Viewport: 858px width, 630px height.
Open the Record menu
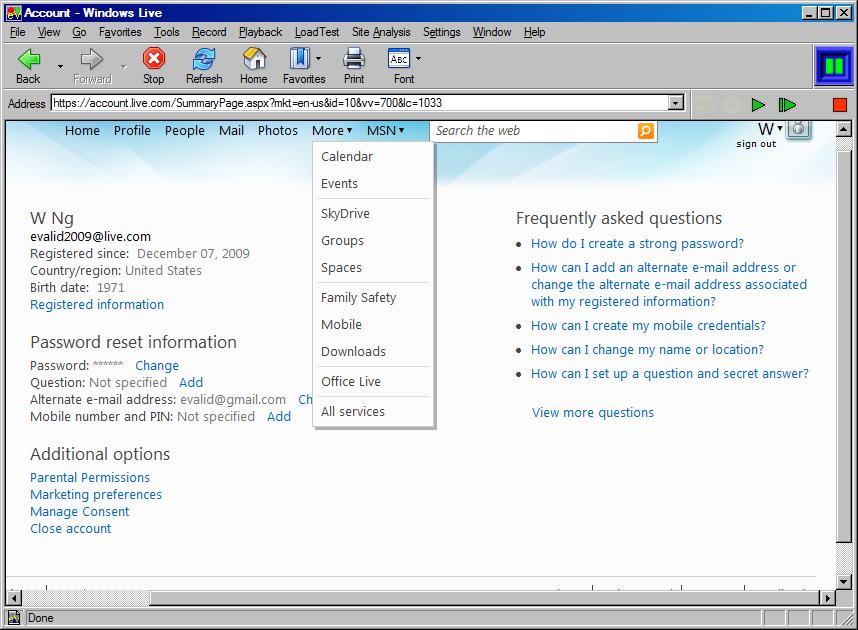coord(209,32)
